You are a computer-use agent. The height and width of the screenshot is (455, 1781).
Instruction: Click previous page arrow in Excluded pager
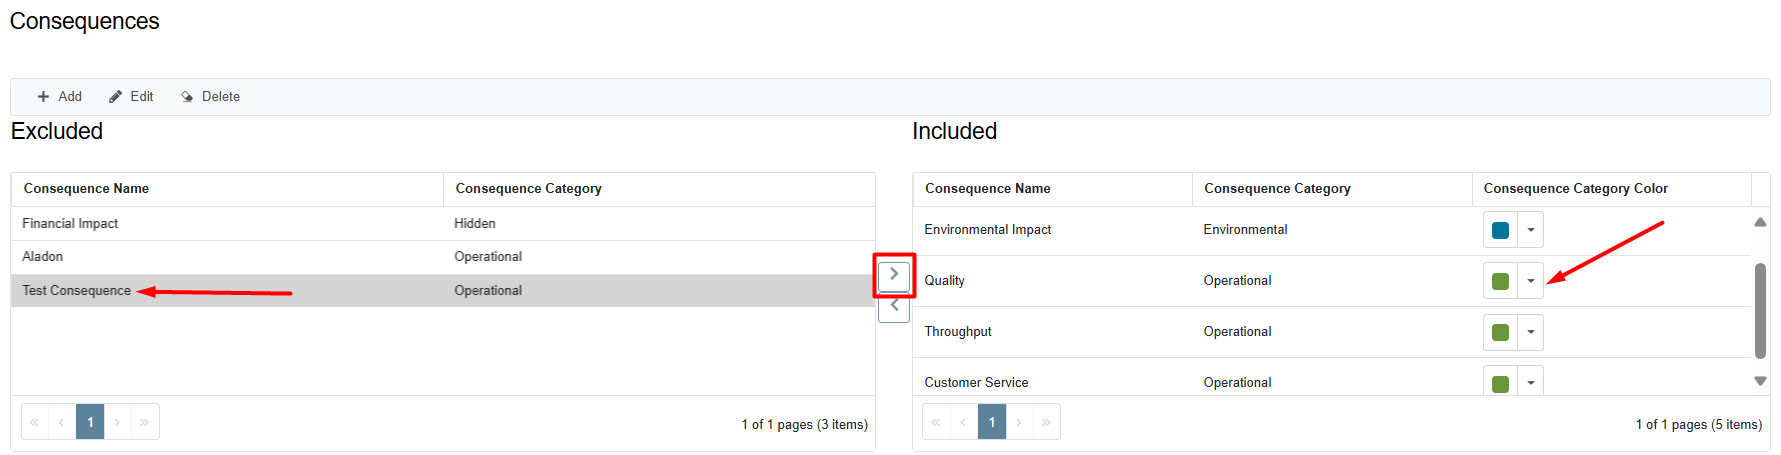61,422
